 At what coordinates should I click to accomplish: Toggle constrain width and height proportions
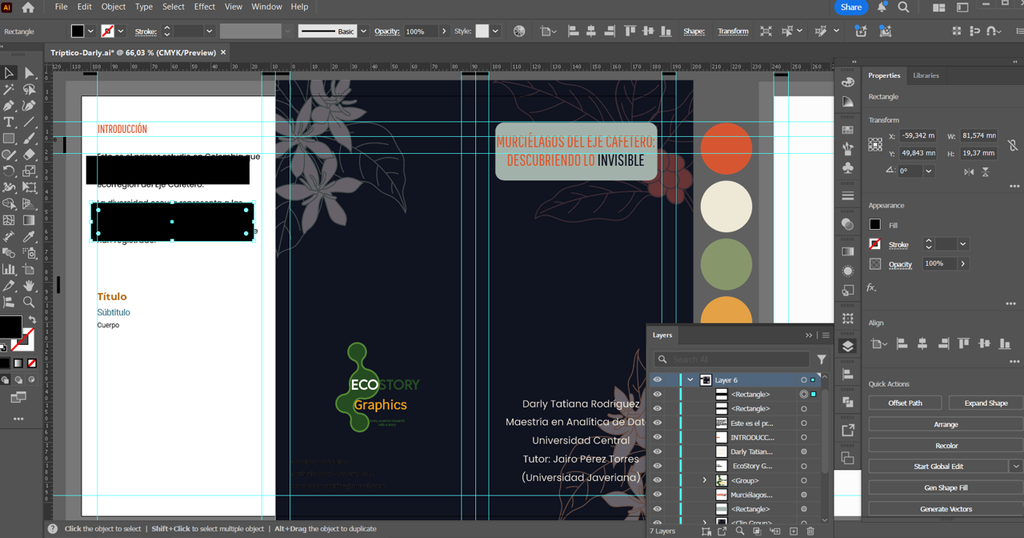click(1012, 145)
